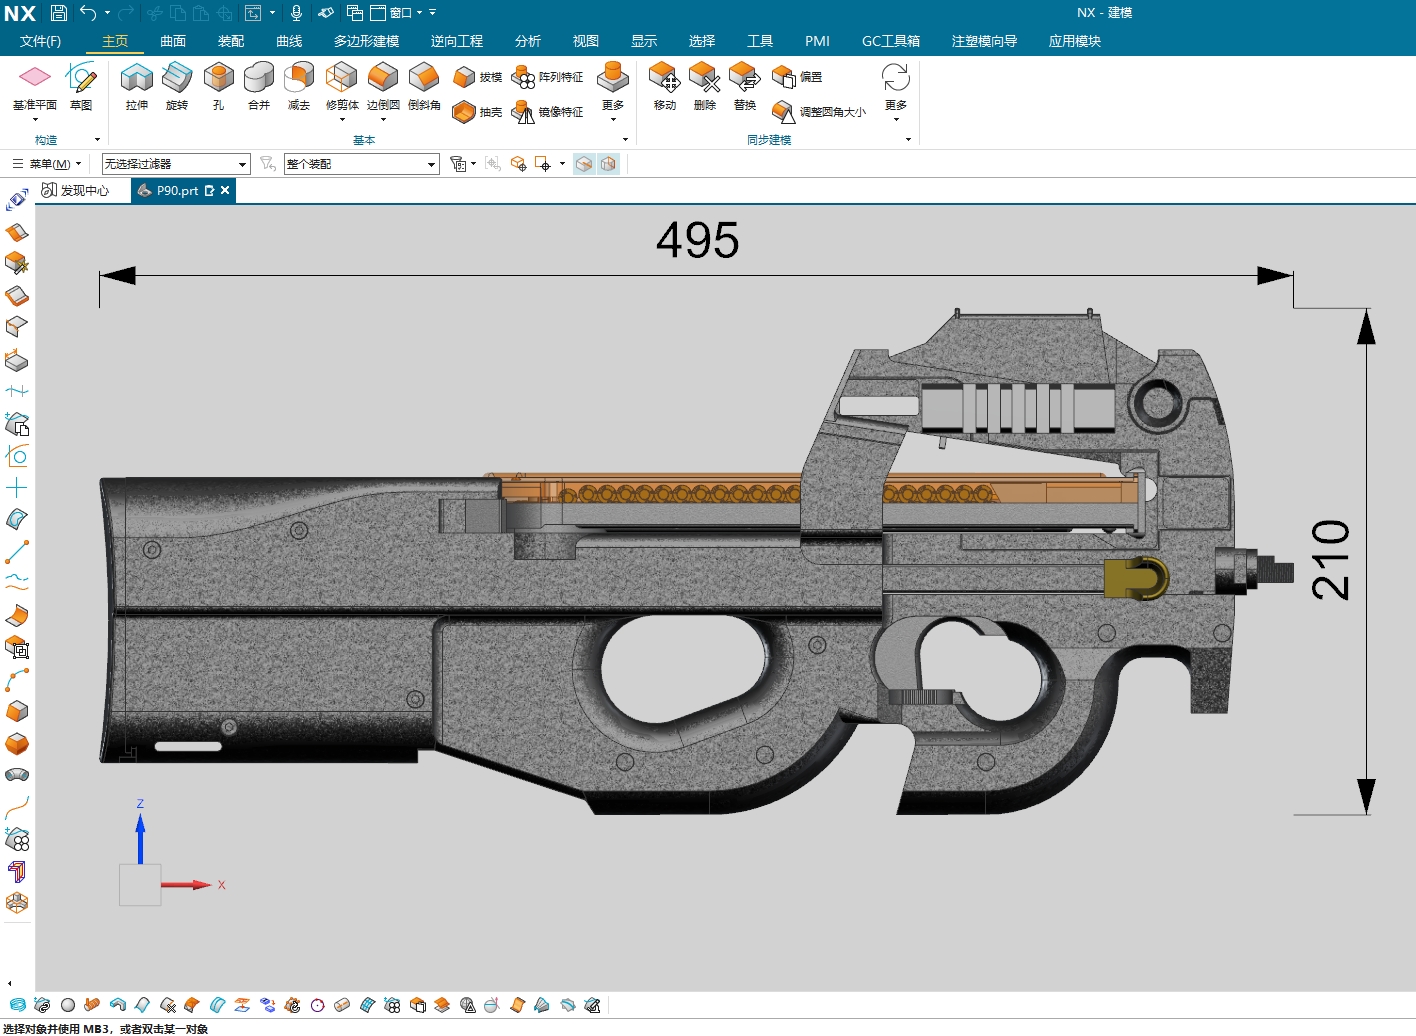This screenshot has height=1036, width=1416.
Task: Click the 495 length dimension text
Action: (697, 240)
